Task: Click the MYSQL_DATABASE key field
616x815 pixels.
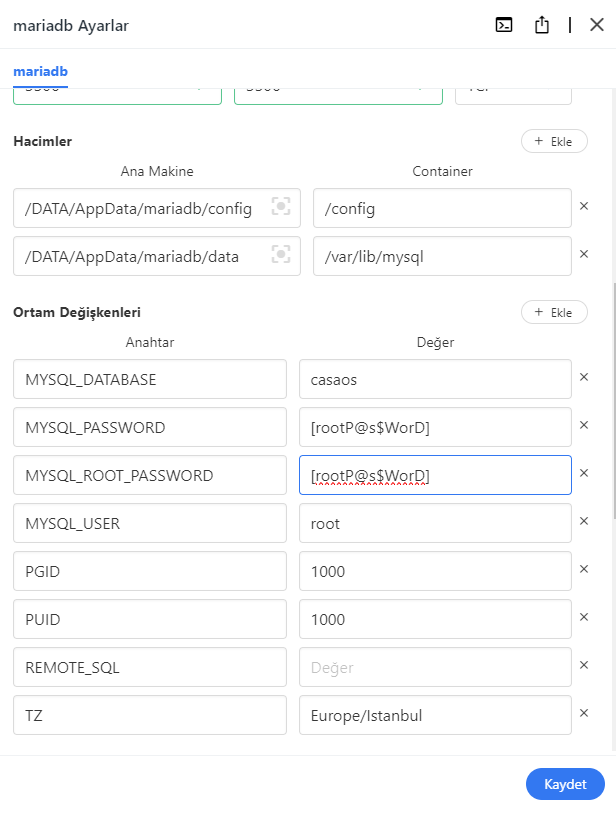Action: click(x=150, y=379)
